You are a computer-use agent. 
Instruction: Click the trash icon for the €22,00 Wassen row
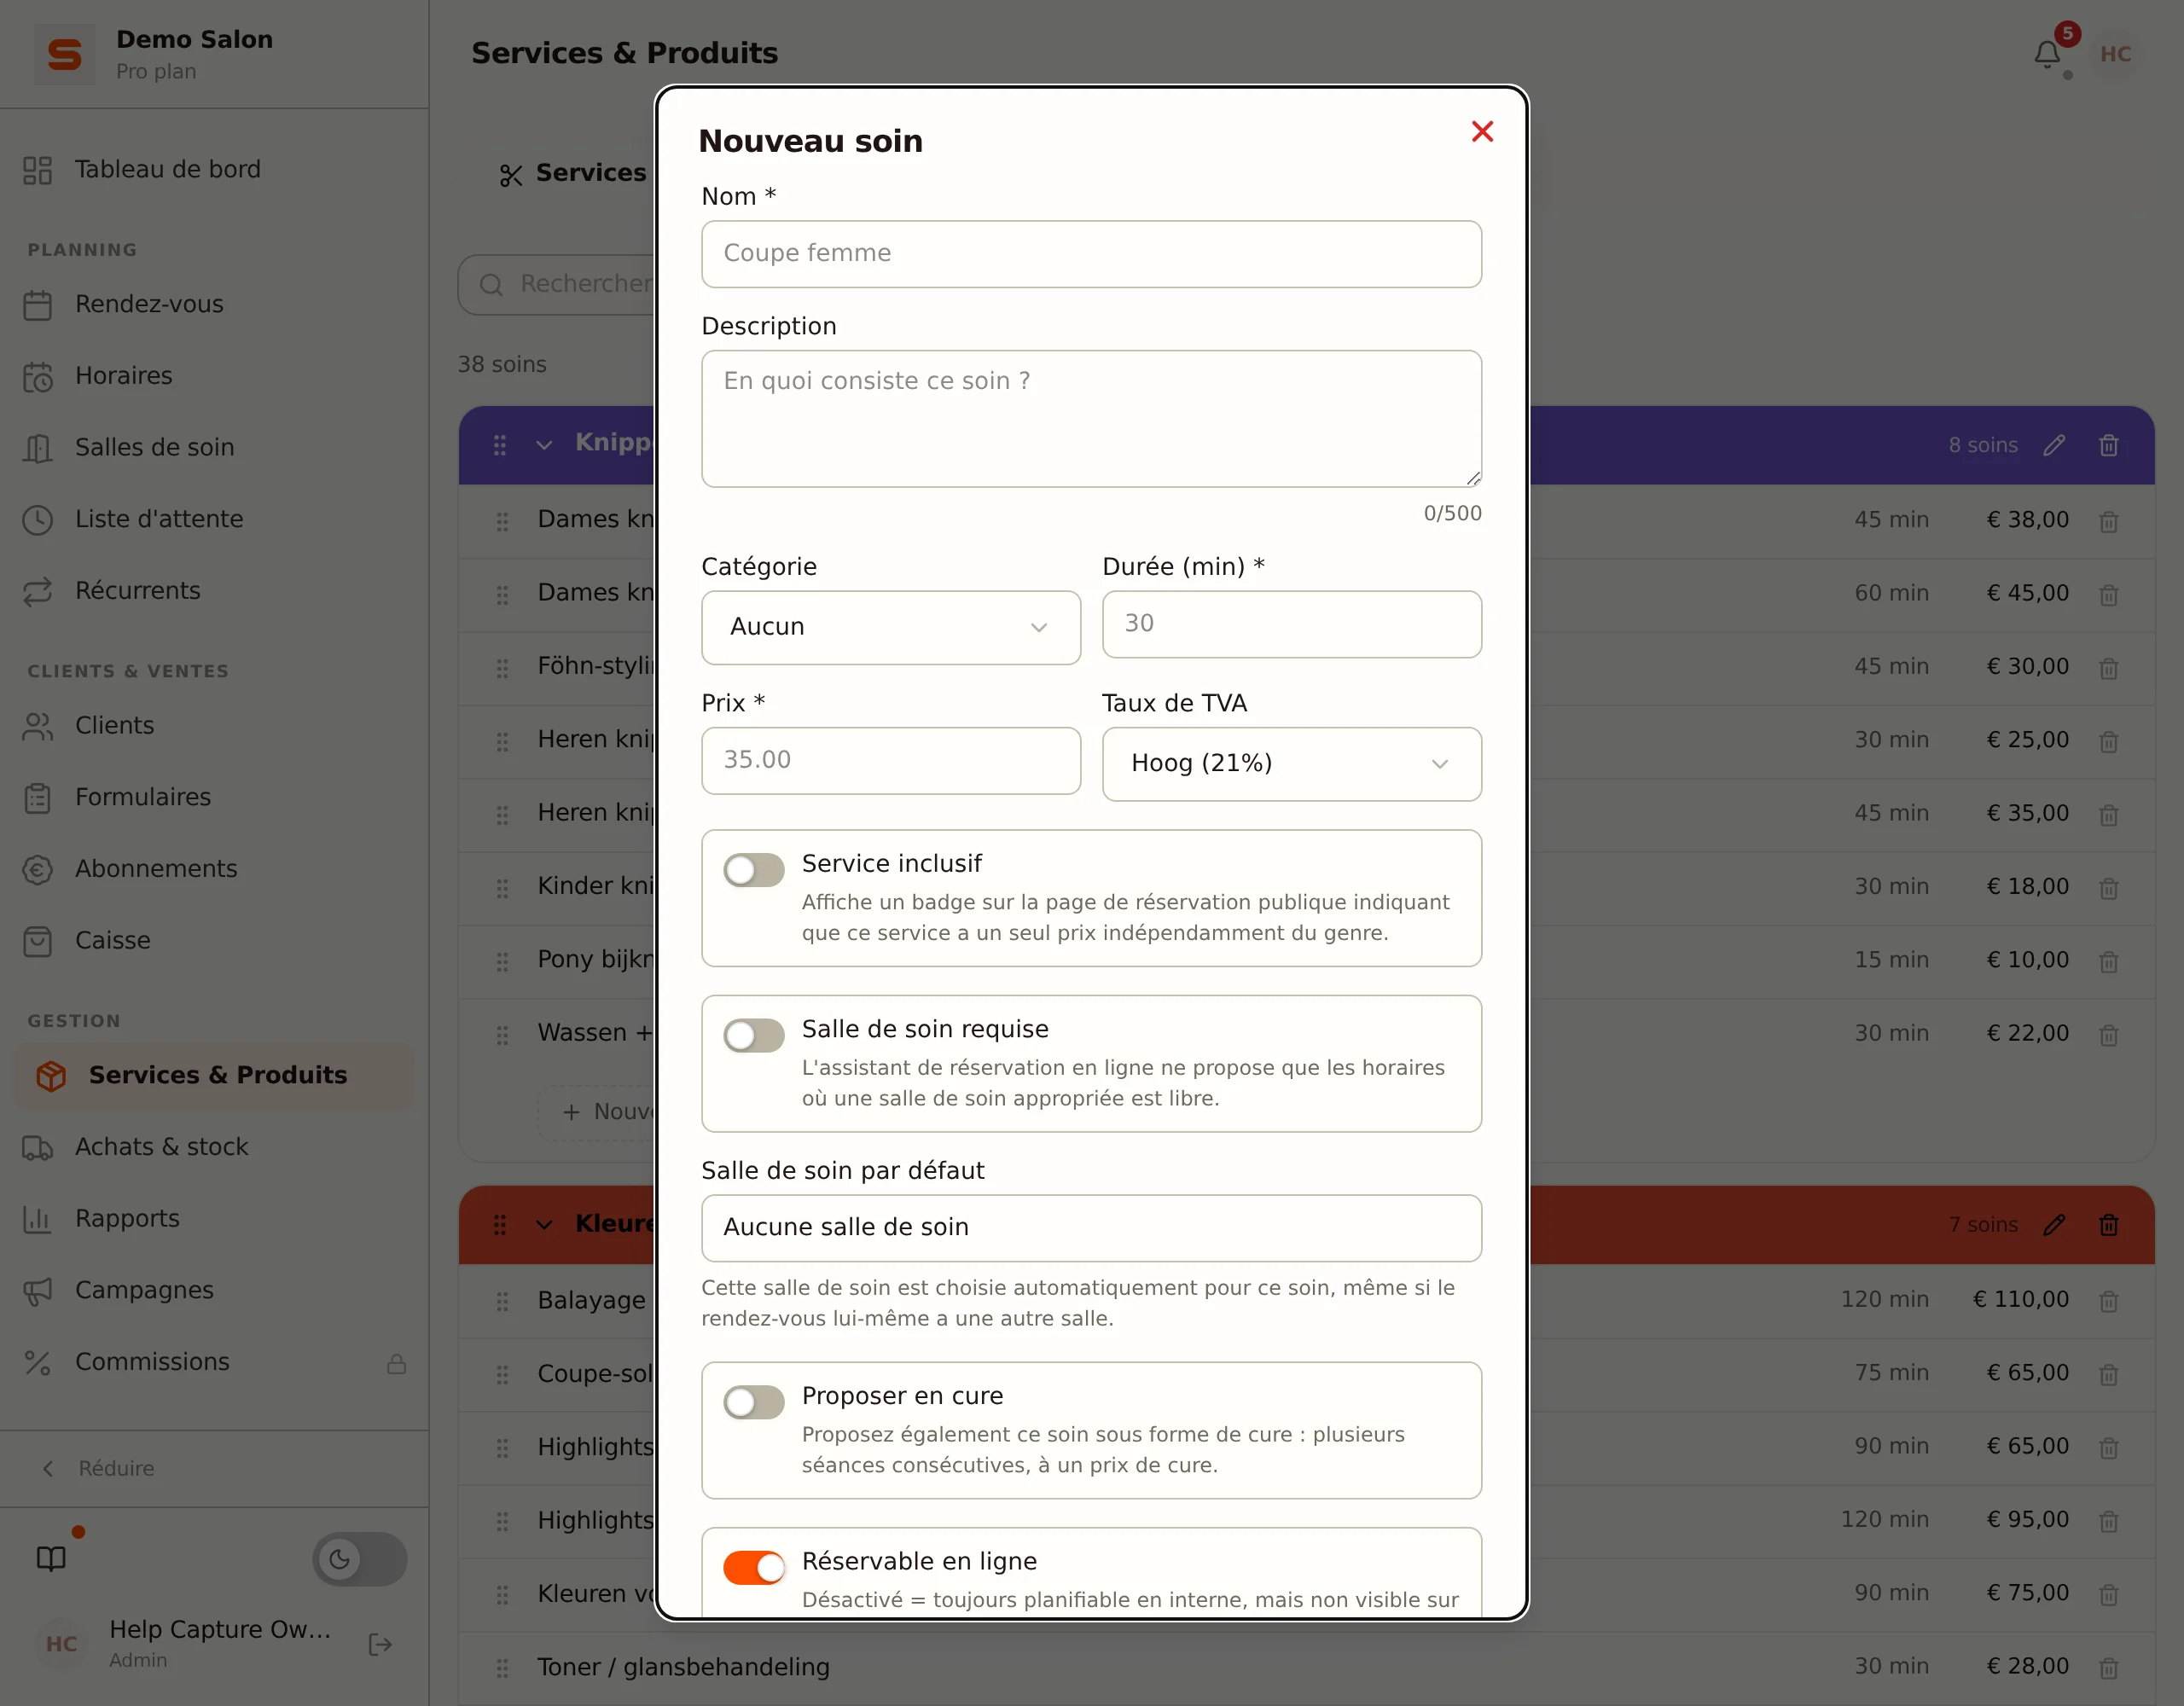pyautogui.click(x=2108, y=1034)
